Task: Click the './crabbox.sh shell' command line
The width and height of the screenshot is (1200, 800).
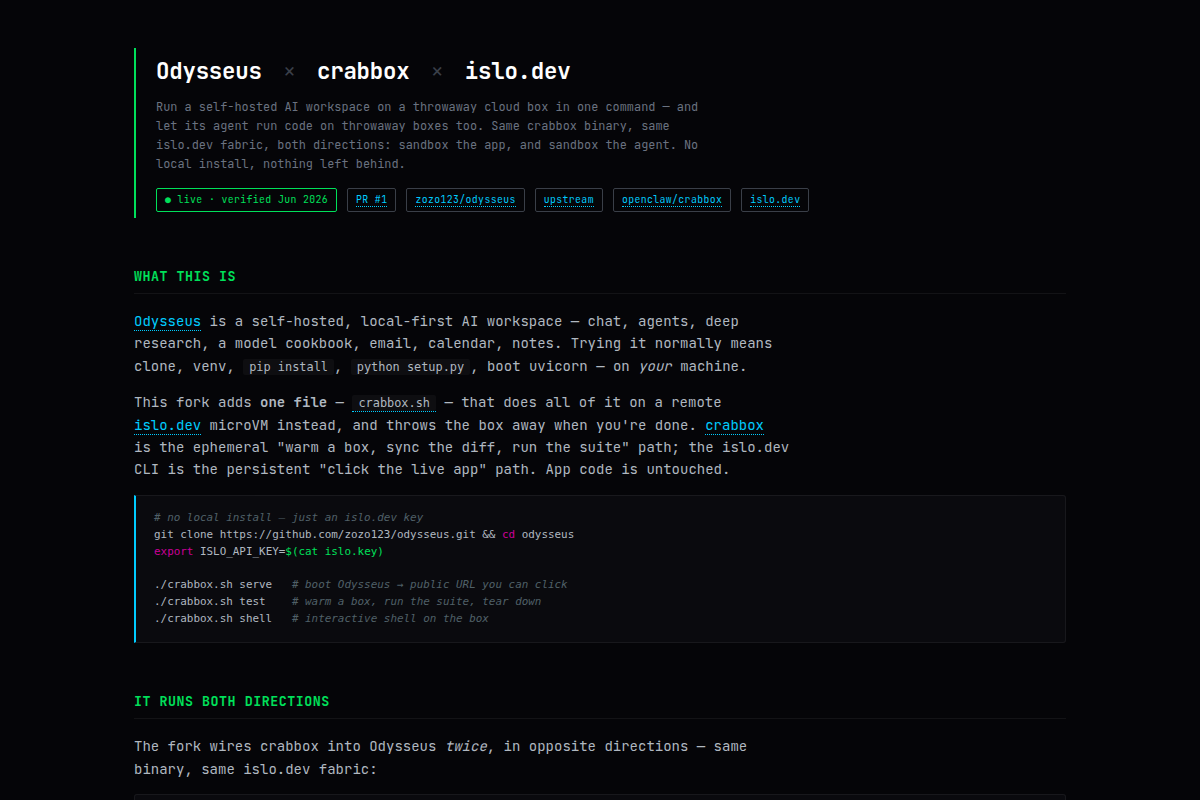Action: pos(322,618)
